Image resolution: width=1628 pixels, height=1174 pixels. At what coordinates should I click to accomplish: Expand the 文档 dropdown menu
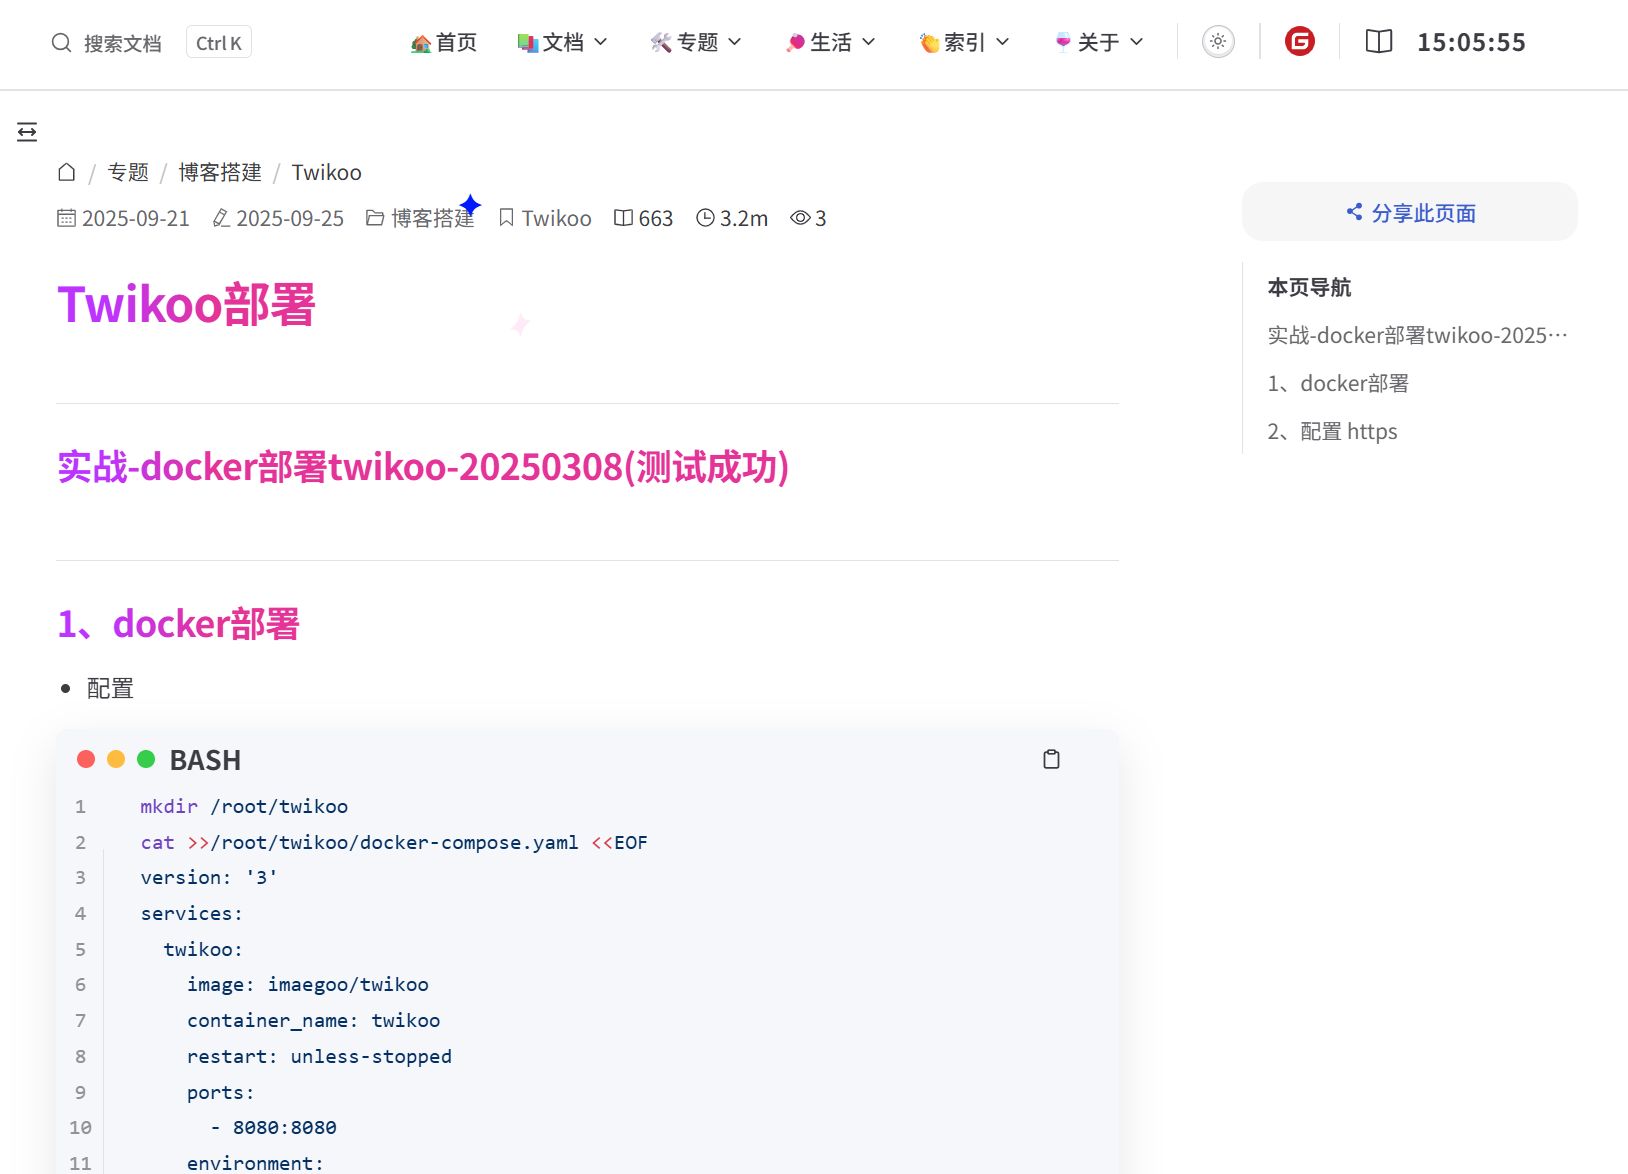[x=562, y=42]
